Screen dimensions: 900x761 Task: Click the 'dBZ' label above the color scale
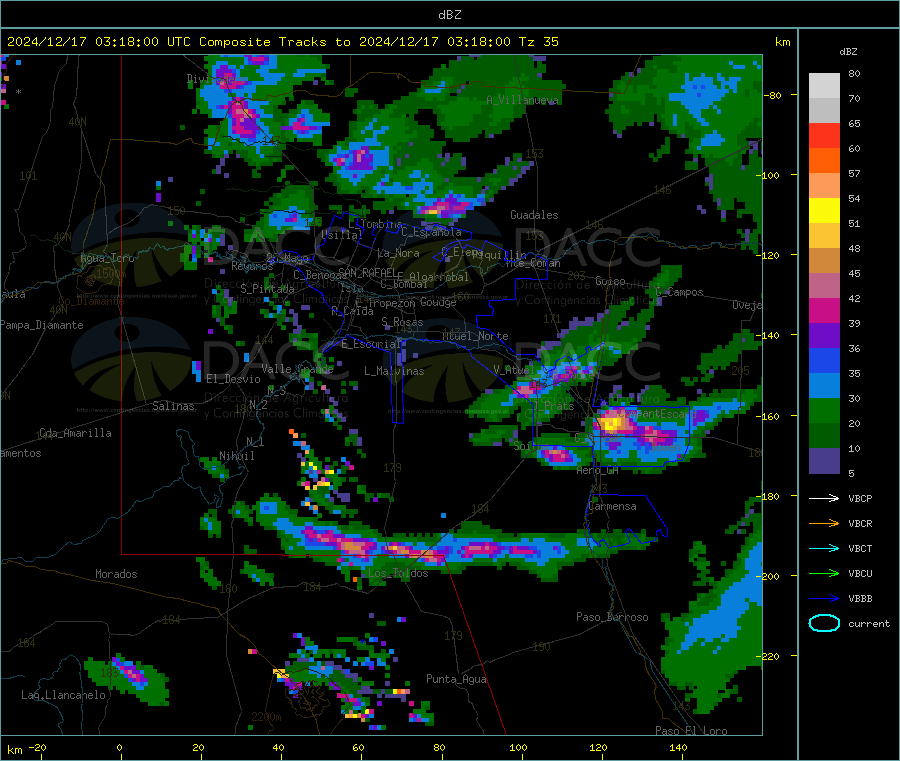click(x=848, y=52)
